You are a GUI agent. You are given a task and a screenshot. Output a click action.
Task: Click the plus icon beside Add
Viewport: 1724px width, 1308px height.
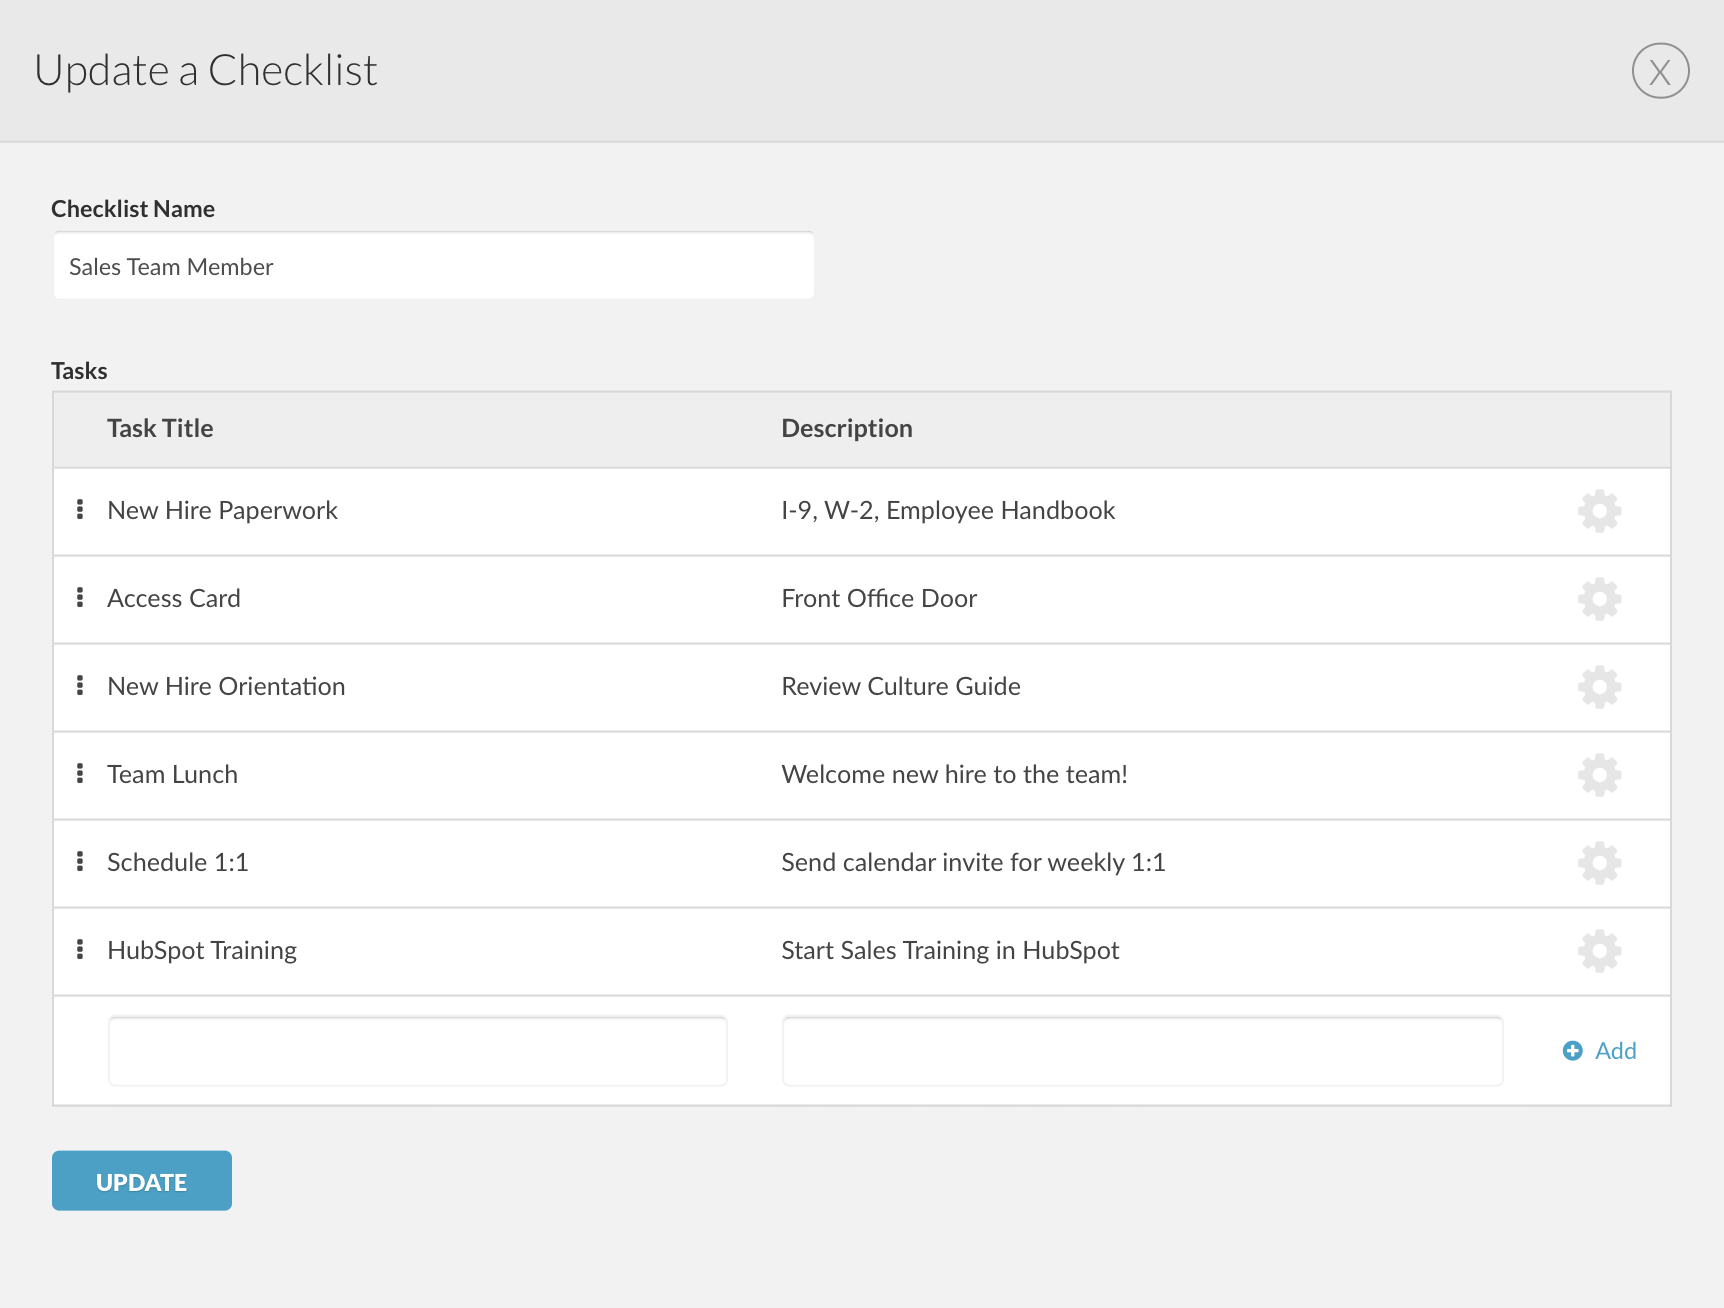click(x=1572, y=1051)
